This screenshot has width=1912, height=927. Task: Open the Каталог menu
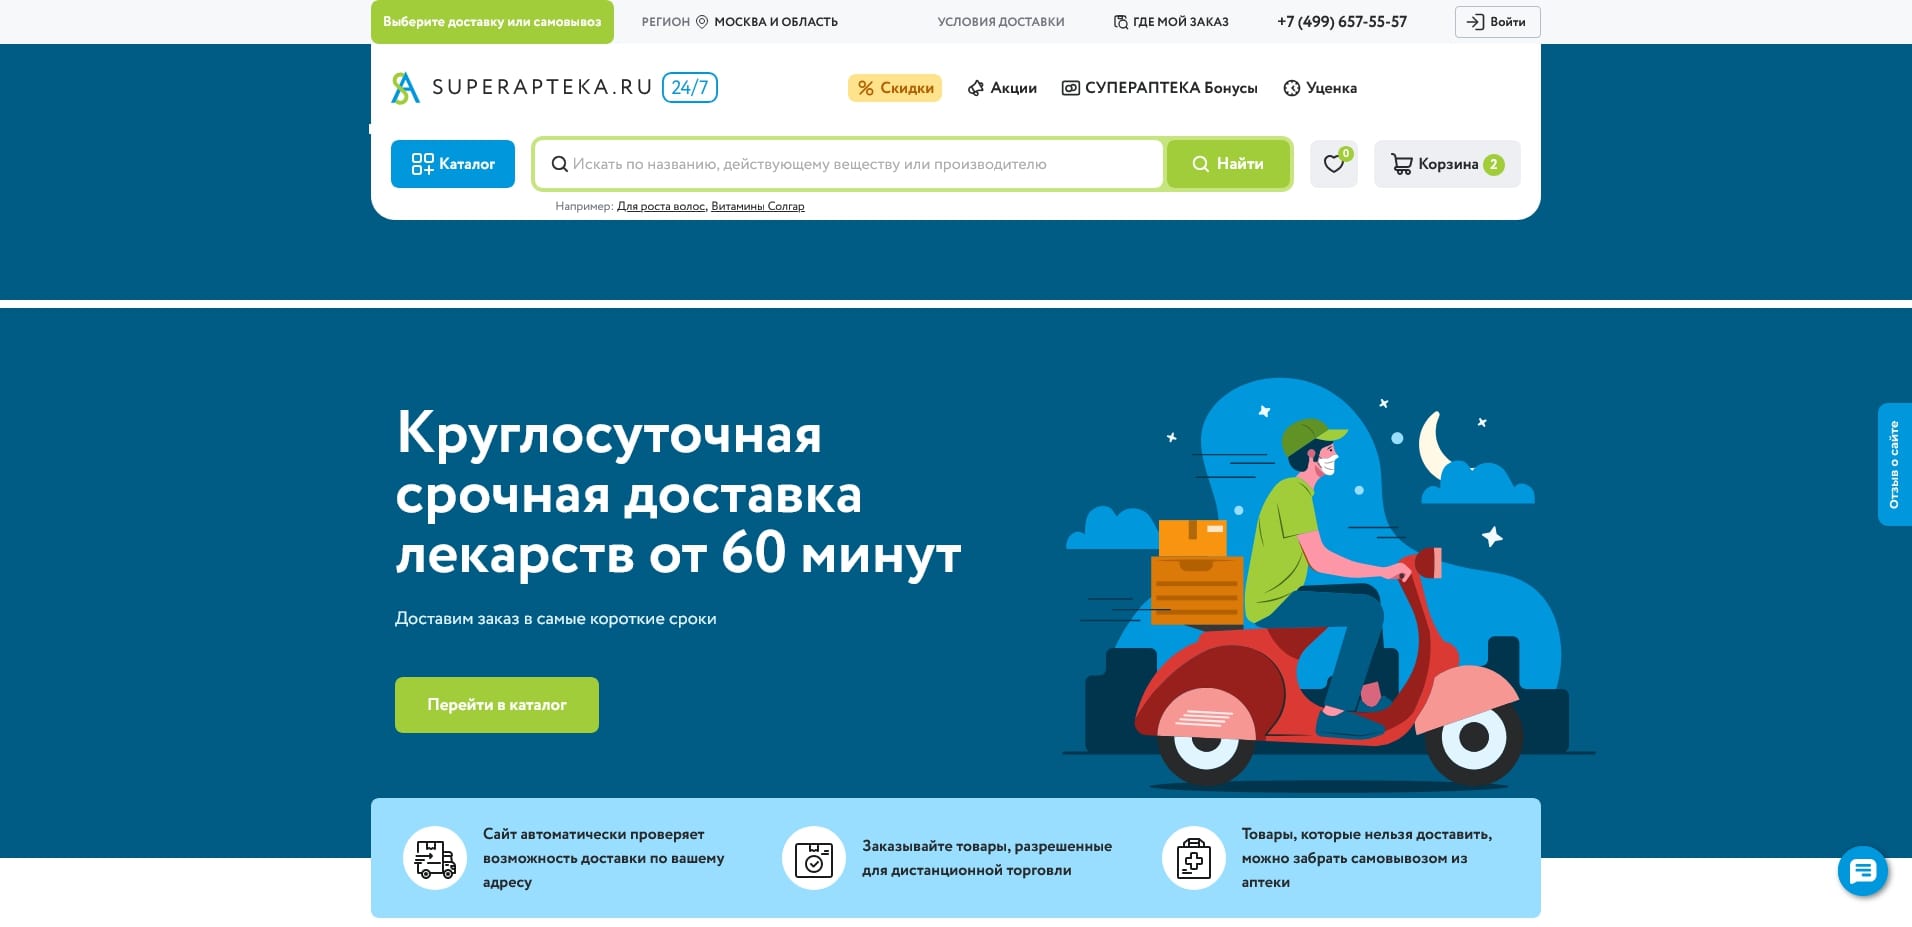click(x=452, y=164)
